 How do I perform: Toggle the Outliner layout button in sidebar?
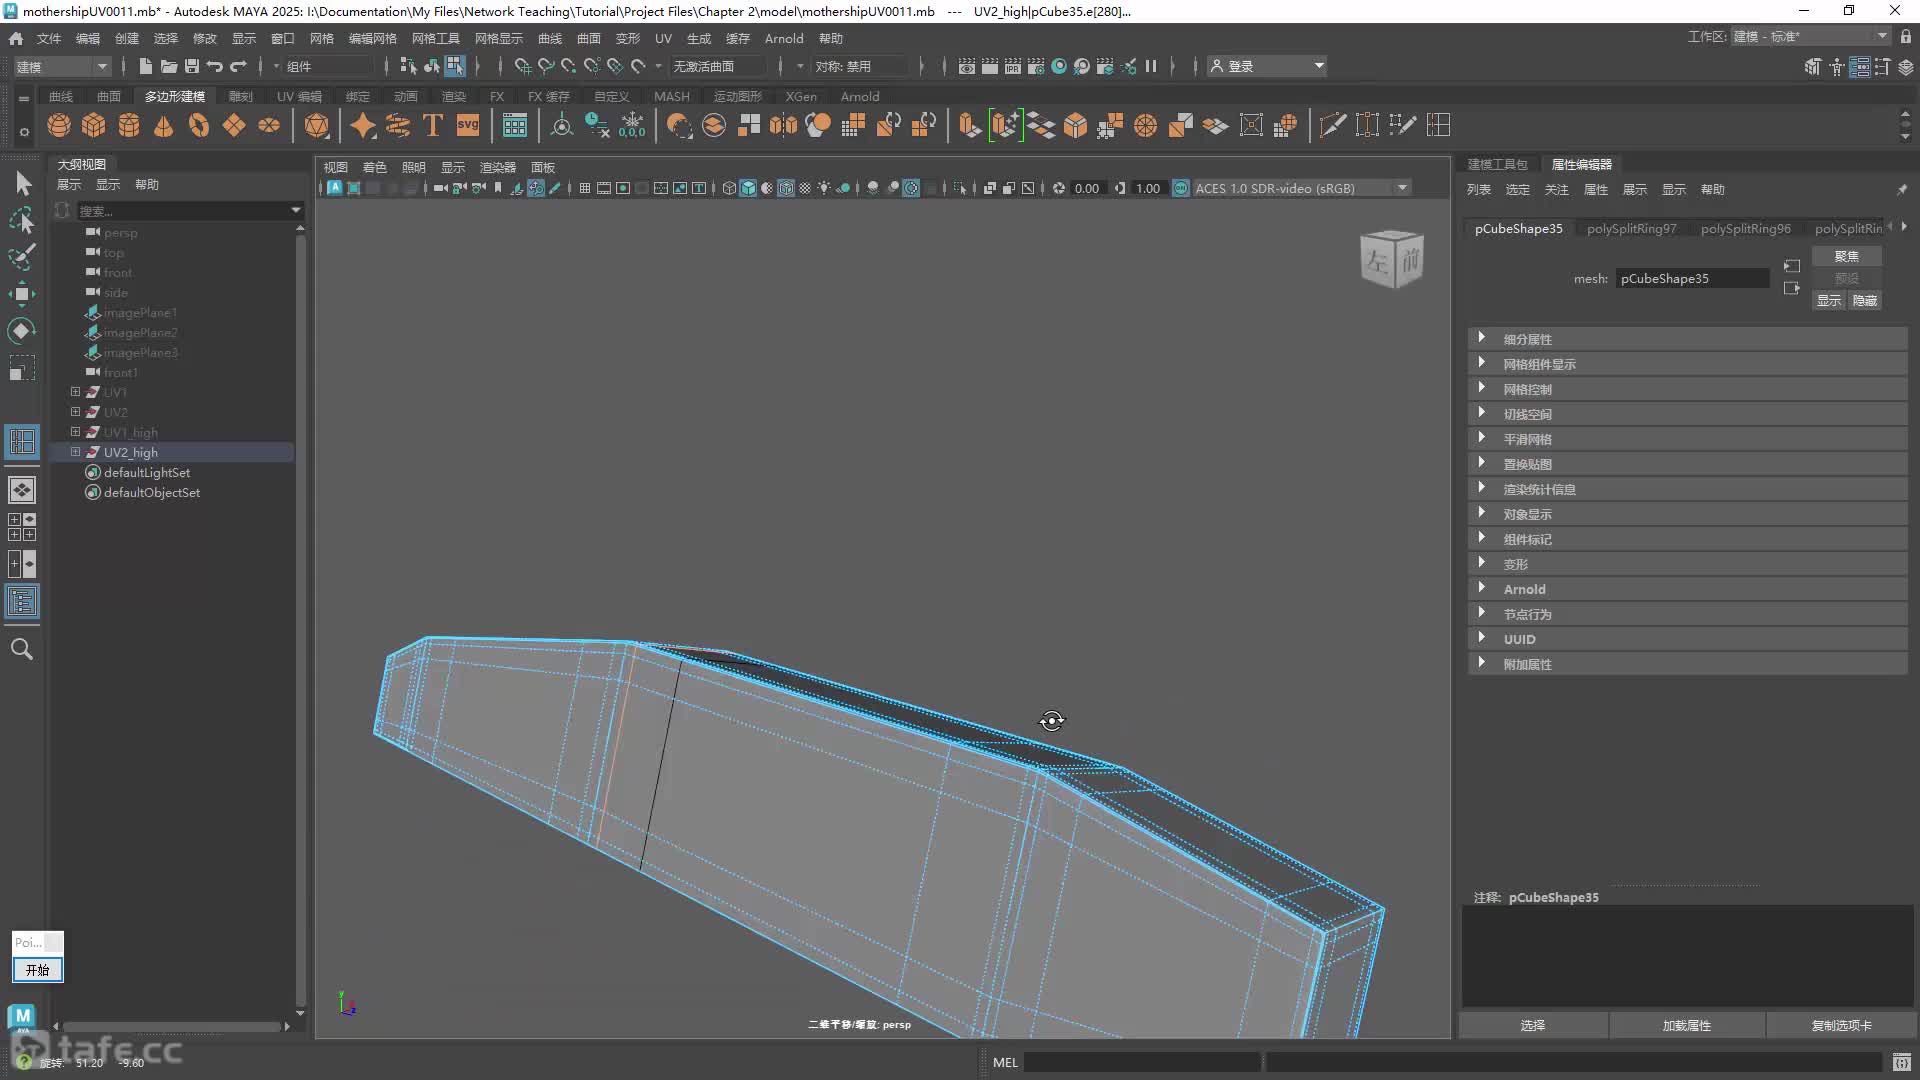tap(22, 601)
